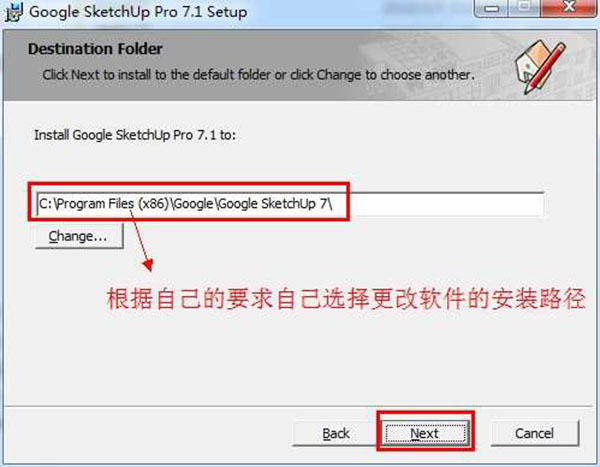The width and height of the screenshot is (600, 467).
Task: Cancel the SketchUp installation
Action: (535, 433)
